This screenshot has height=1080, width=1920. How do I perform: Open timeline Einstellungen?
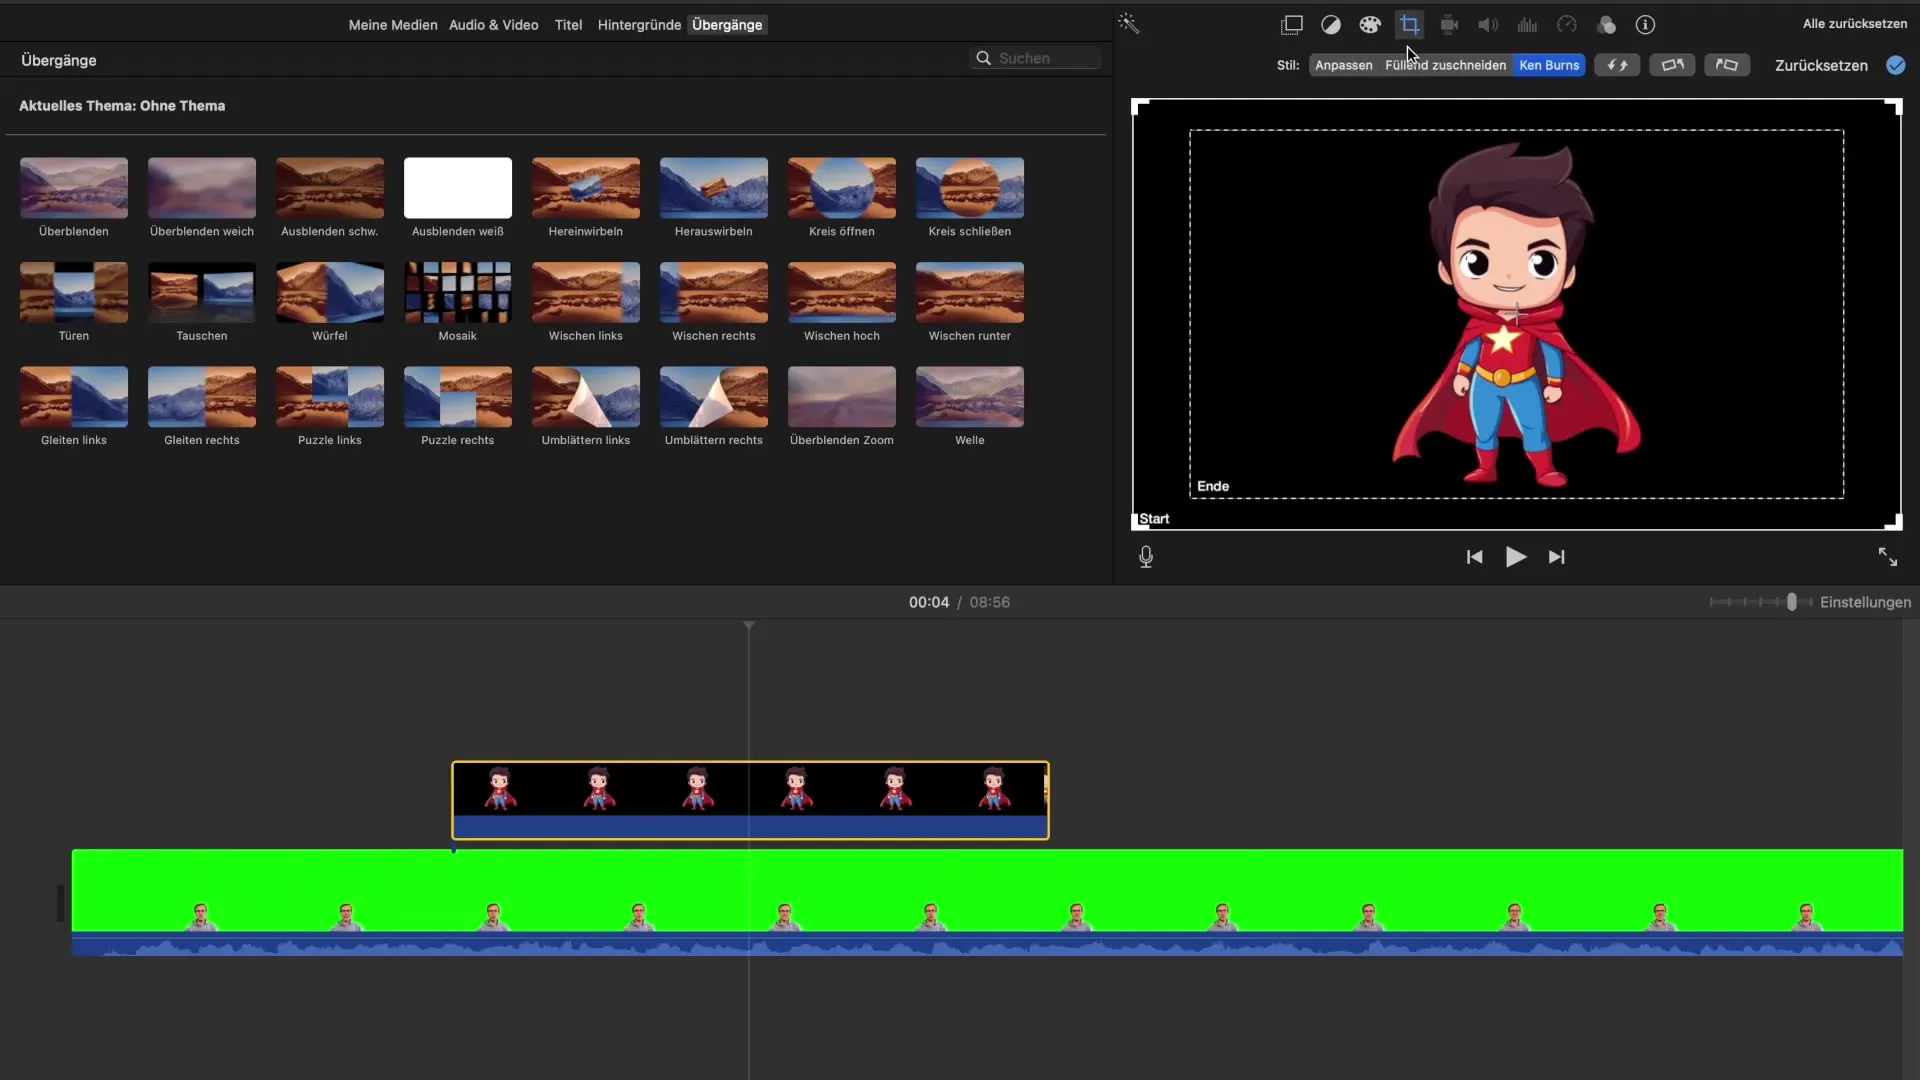[x=1865, y=602]
